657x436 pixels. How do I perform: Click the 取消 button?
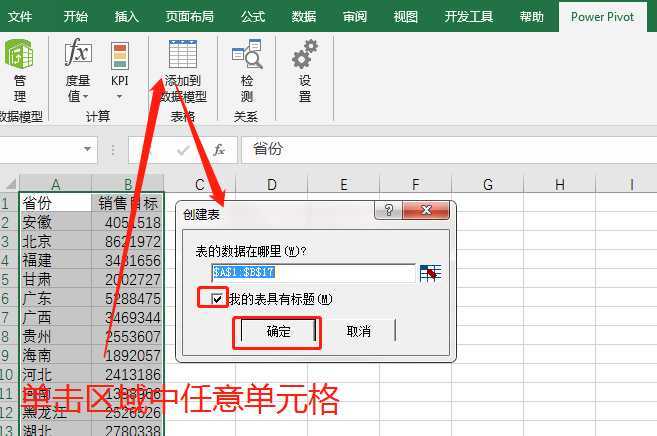[x=359, y=331]
